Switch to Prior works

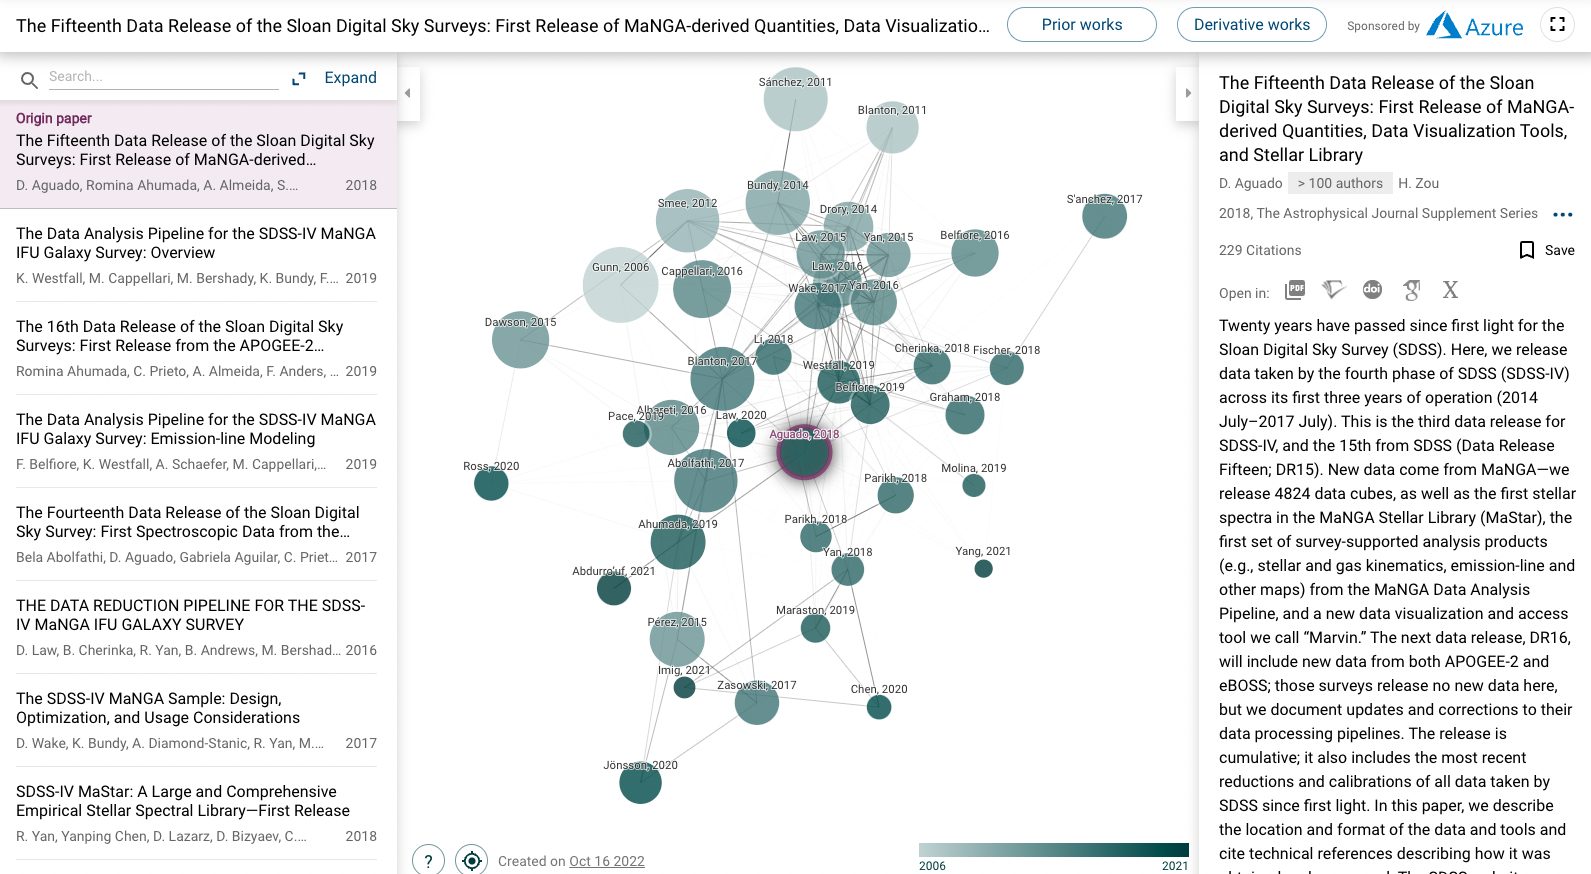click(1081, 25)
